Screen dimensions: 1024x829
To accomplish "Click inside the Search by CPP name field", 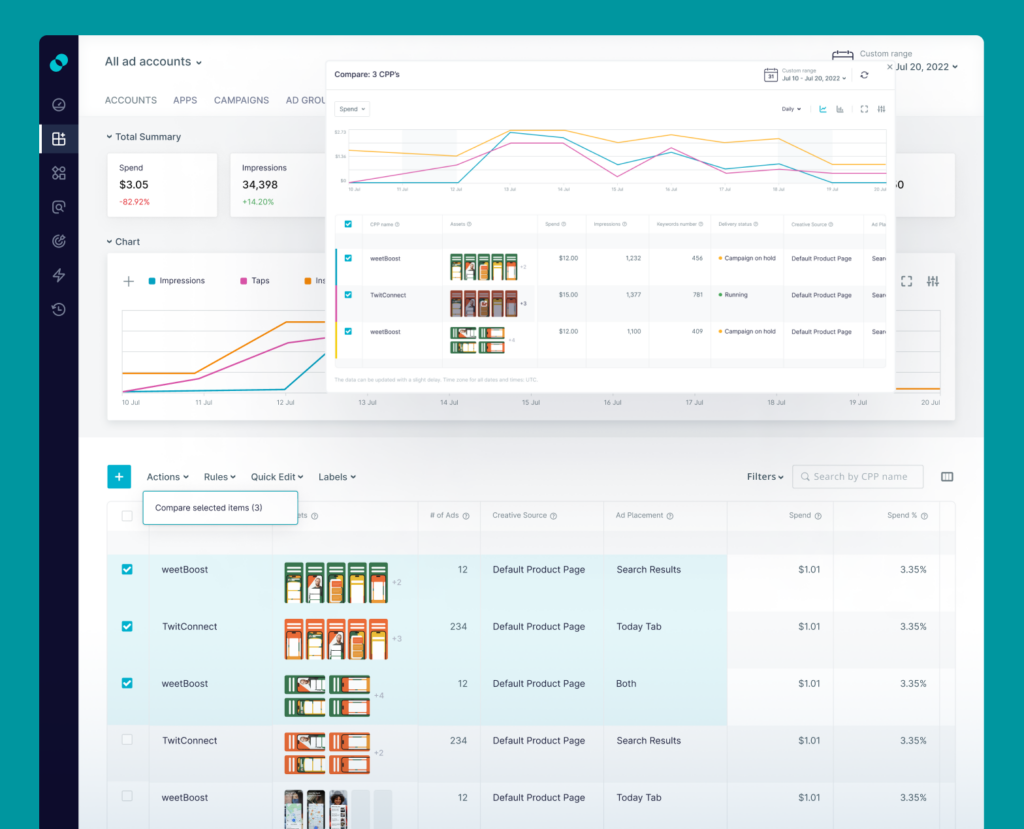I will 857,477.
